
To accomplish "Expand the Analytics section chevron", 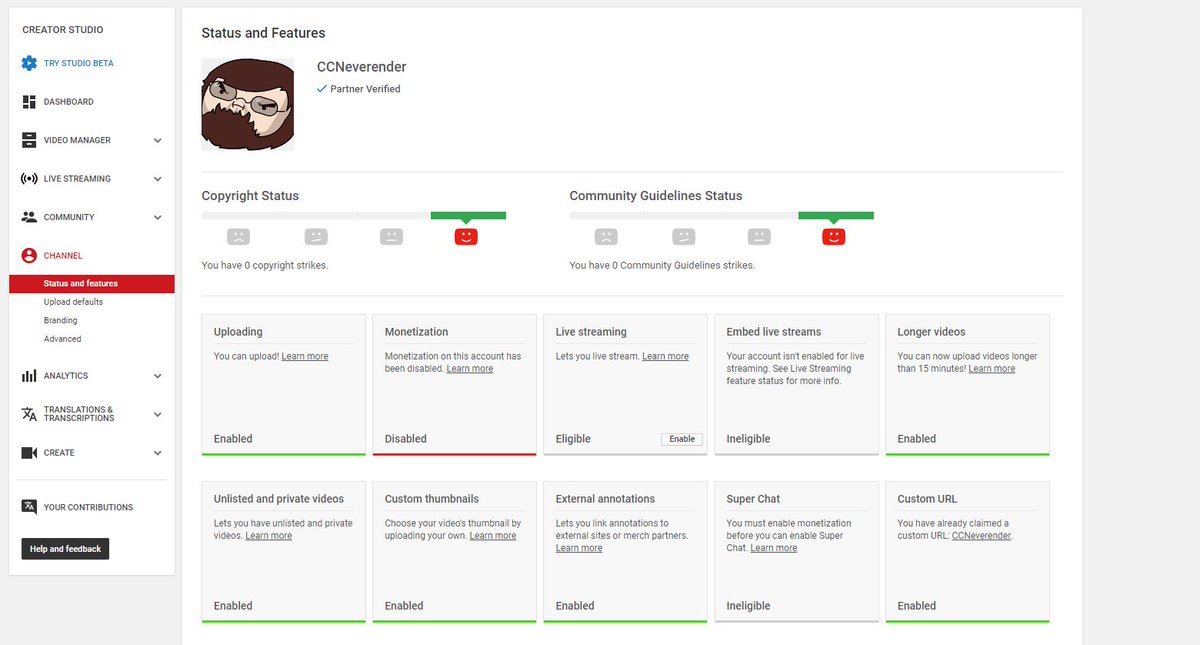I will click(157, 376).
